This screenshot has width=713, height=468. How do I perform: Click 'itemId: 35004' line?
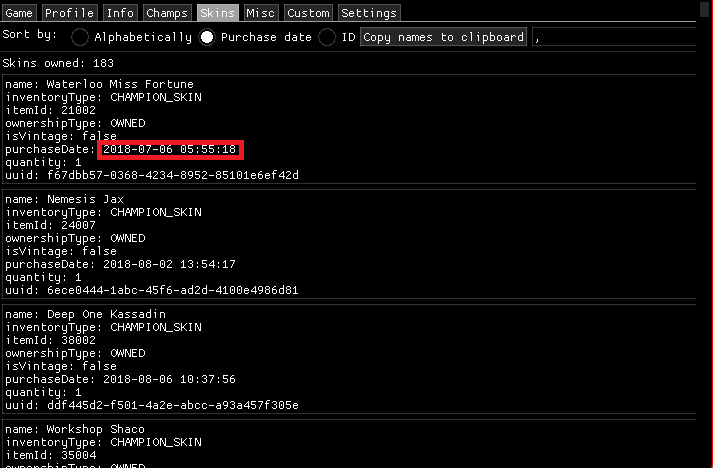[50, 455]
